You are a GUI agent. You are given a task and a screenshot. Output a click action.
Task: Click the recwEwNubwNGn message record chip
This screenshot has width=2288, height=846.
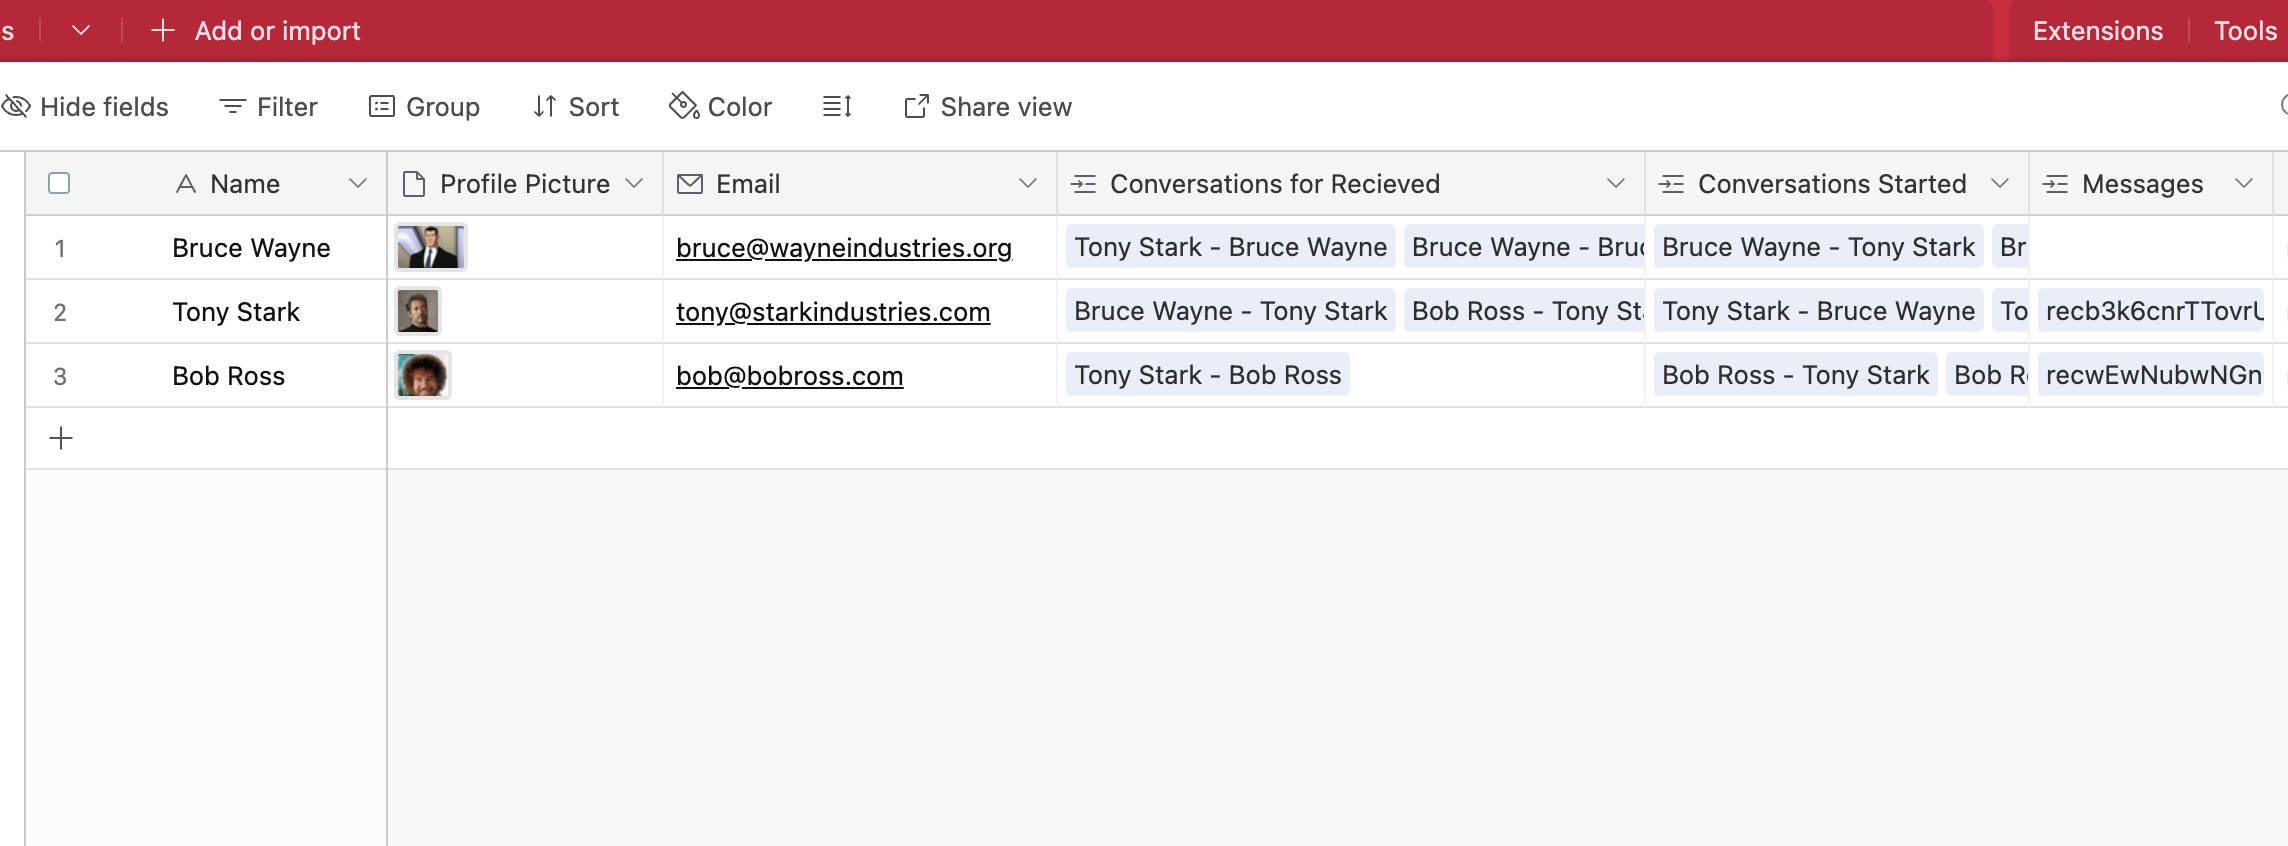pyautogui.click(x=2151, y=375)
